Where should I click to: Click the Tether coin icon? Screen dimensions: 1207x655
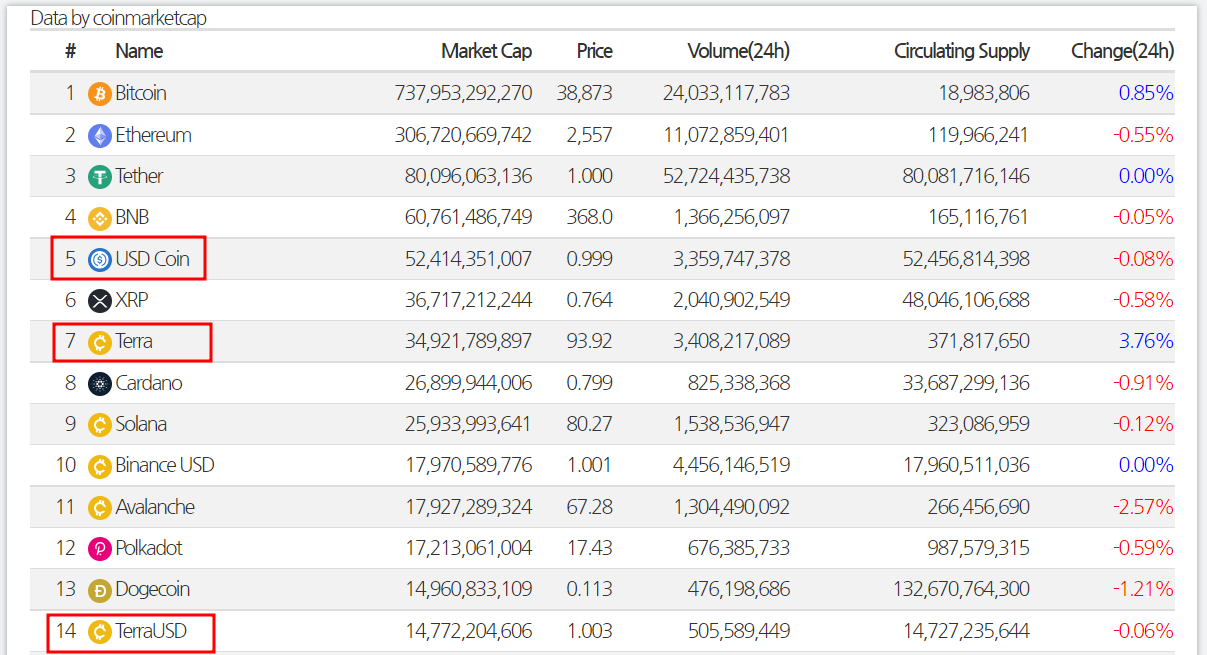[x=100, y=177]
